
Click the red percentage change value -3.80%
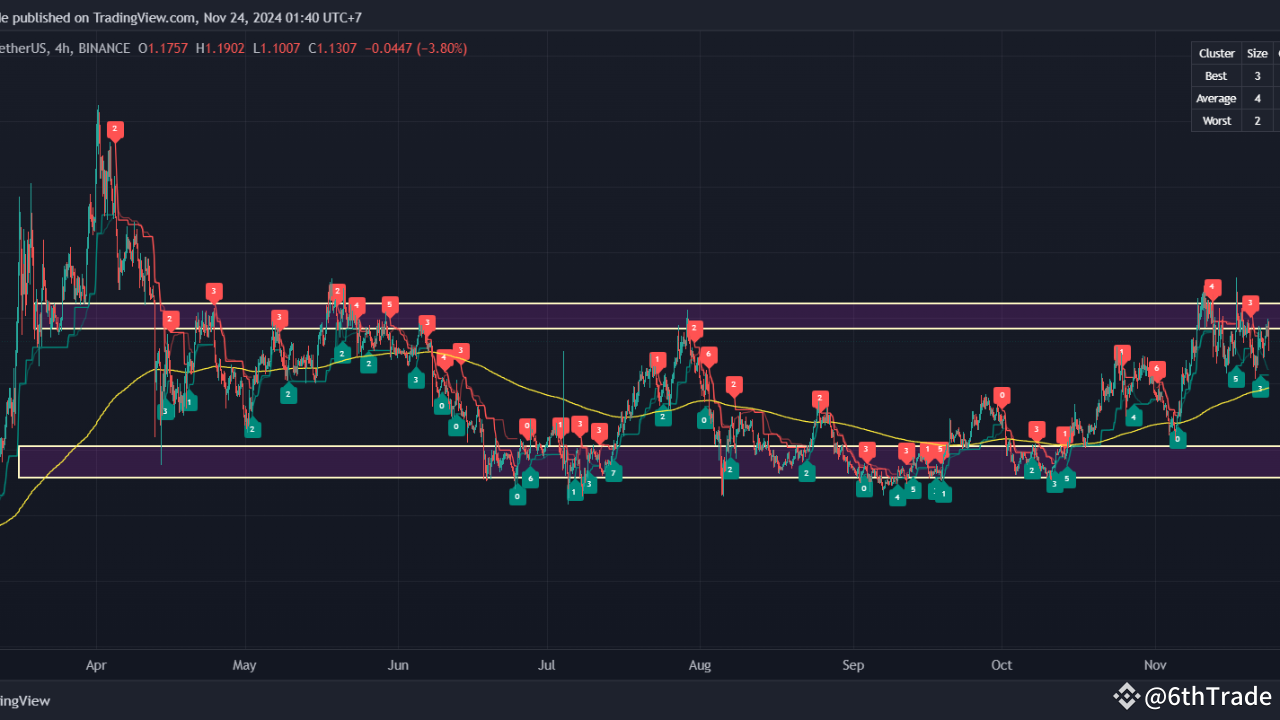point(440,48)
